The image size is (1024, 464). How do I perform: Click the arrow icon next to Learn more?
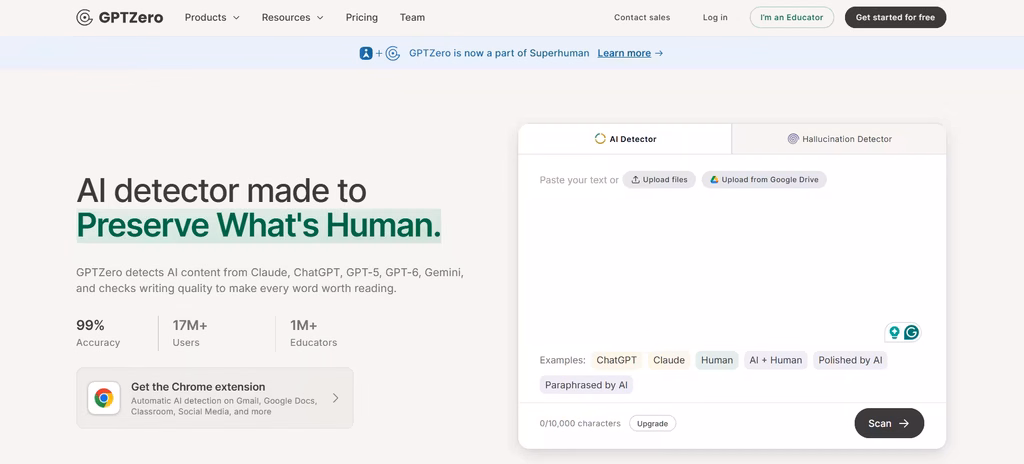point(659,54)
